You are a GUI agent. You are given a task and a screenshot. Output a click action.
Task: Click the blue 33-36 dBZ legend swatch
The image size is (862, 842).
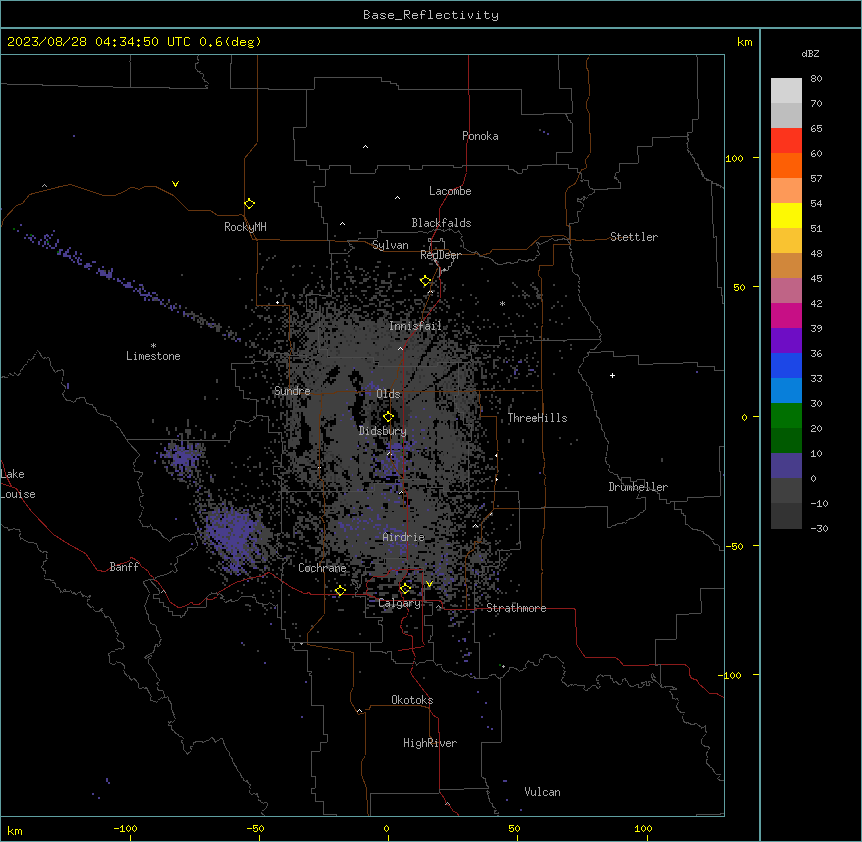click(786, 365)
